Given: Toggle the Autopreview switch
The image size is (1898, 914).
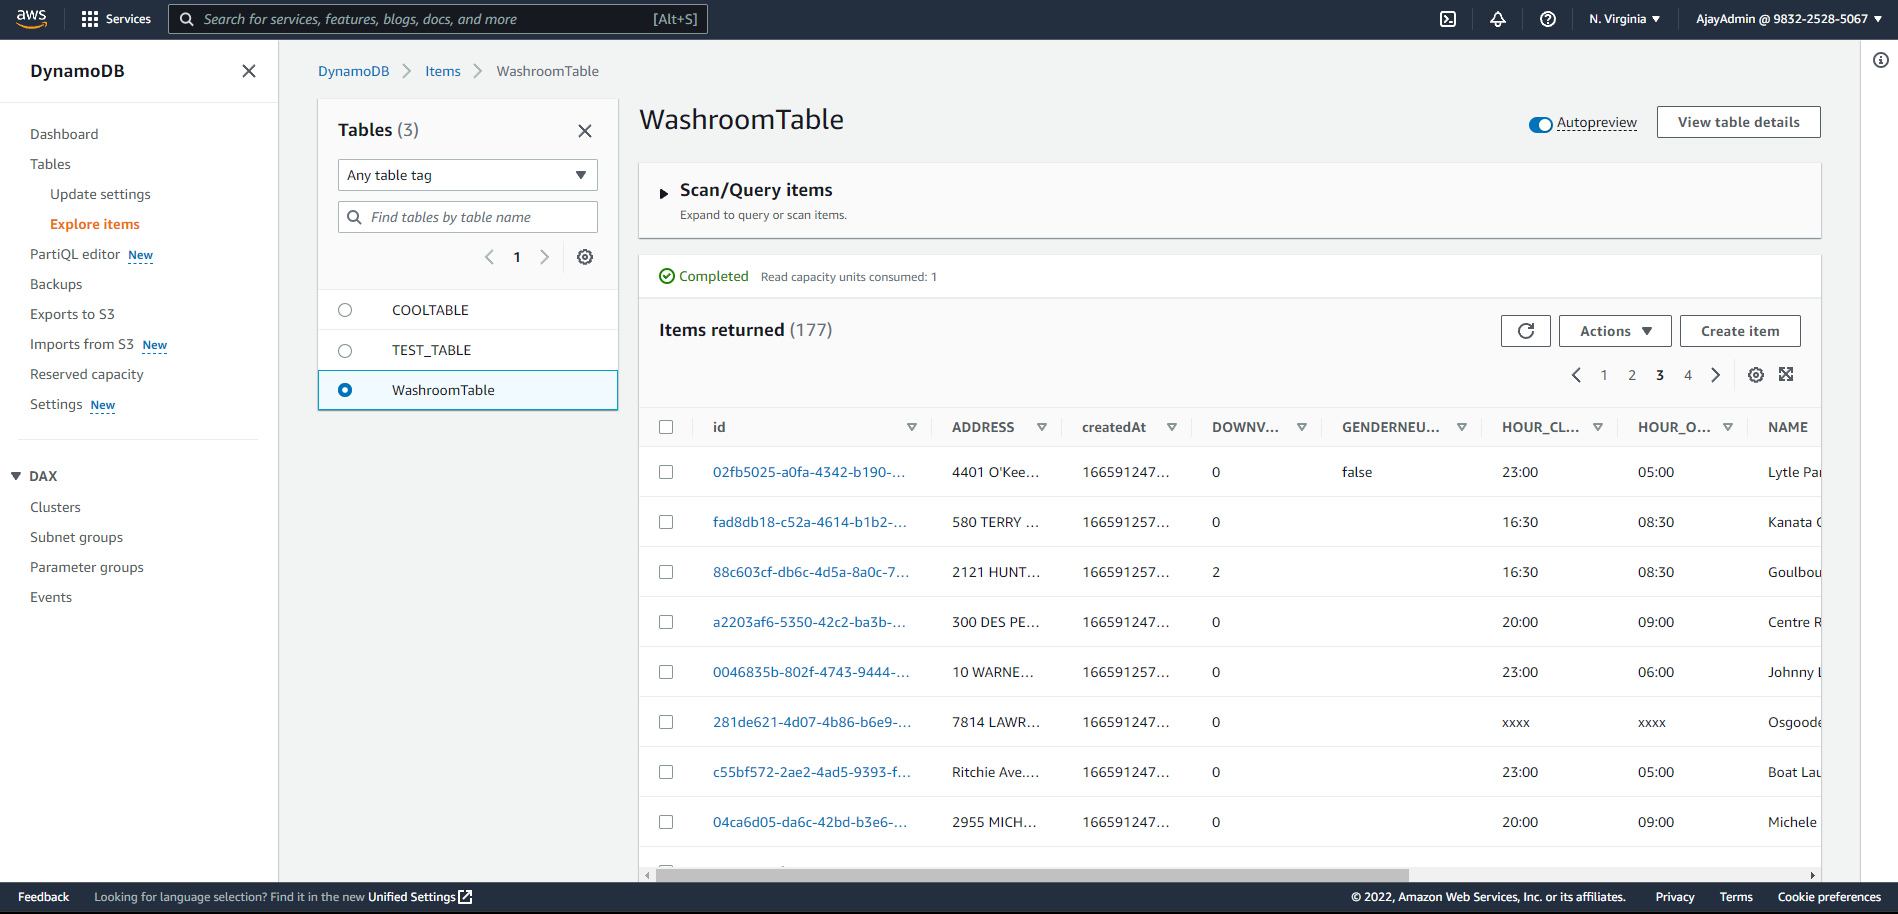Looking at the screenshot, I should pyautogui.click(x=1540, y=124).
